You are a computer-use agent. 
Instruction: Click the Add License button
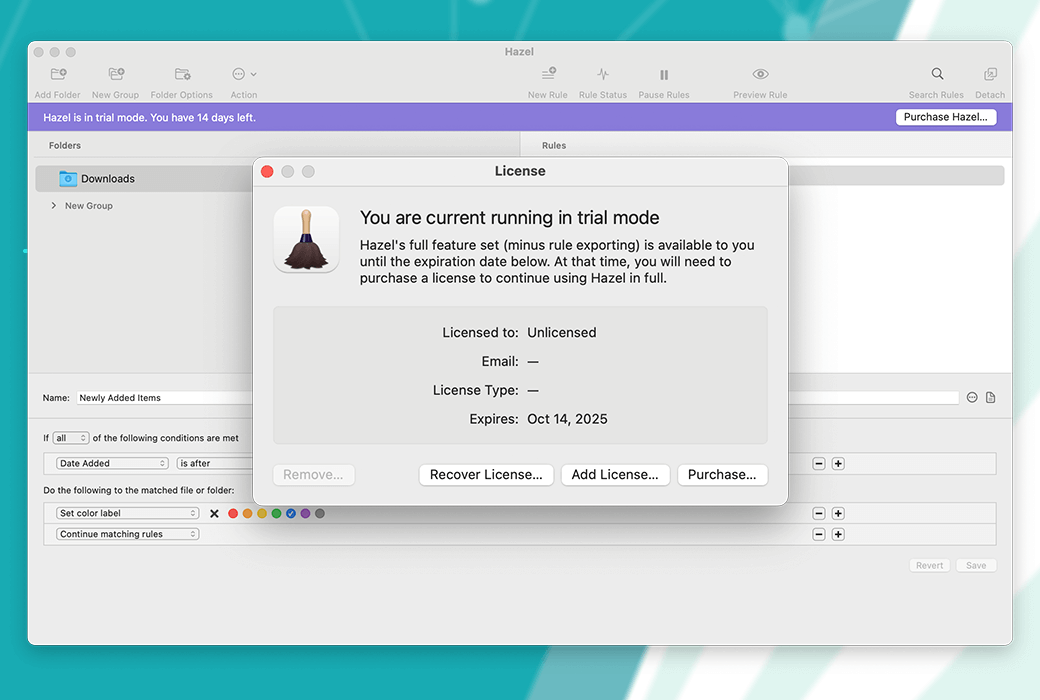[x=615, y=475]
